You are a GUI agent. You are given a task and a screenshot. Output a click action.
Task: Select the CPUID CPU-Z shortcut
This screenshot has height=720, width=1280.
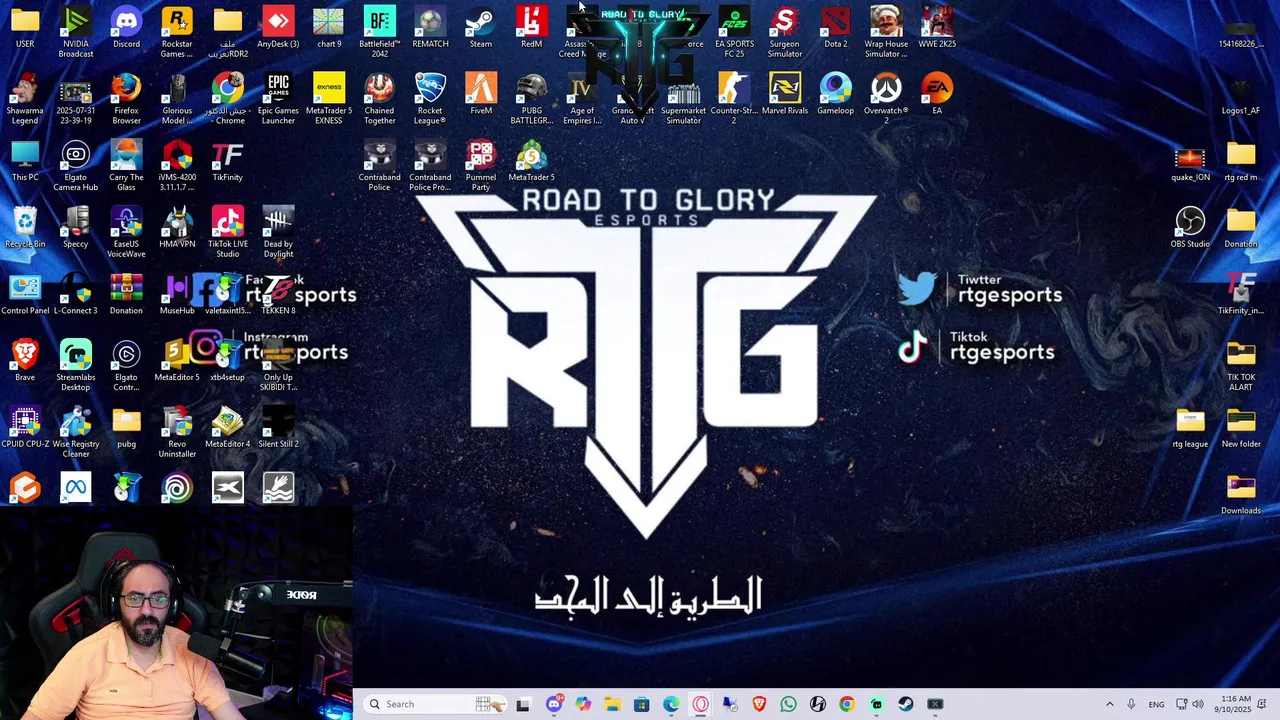pyautogui.click(x=25, y=428)
